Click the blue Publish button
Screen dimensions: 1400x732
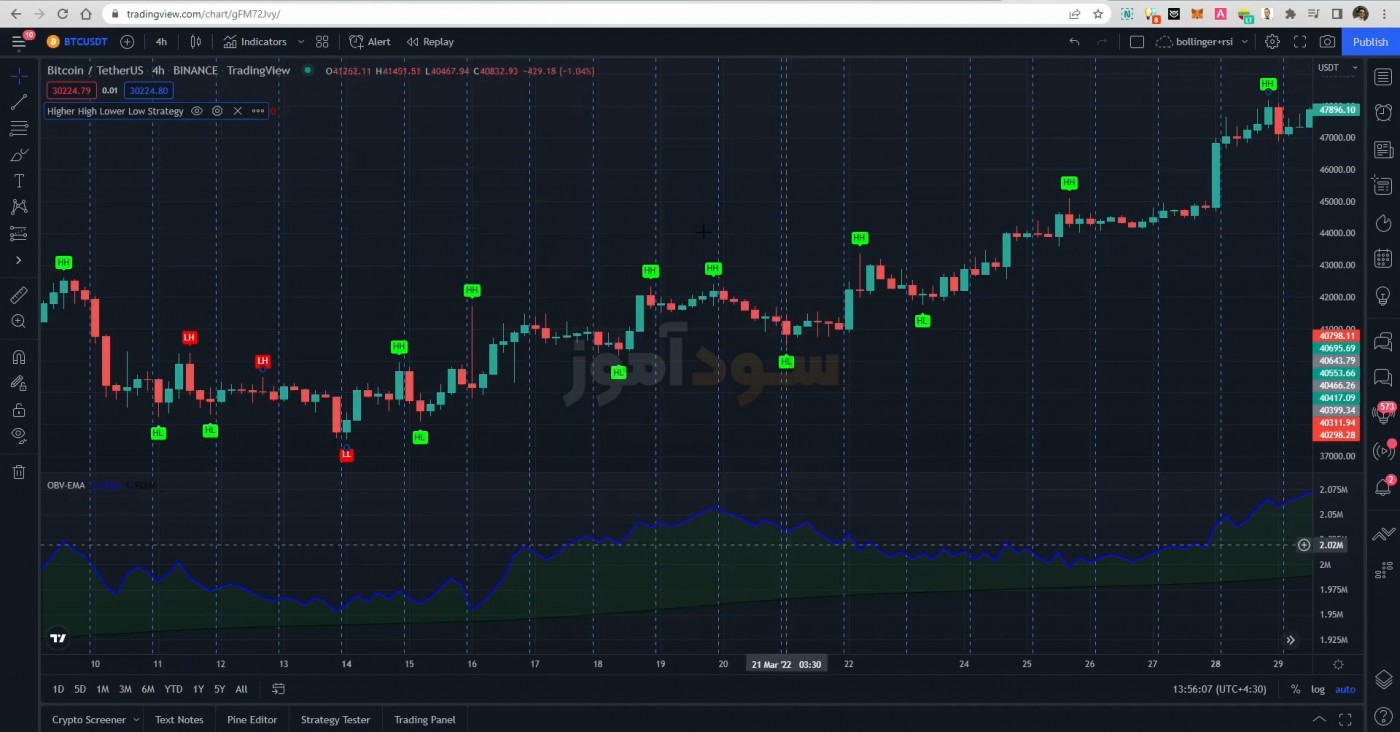pyautogui.click(x=1370, y=42)
